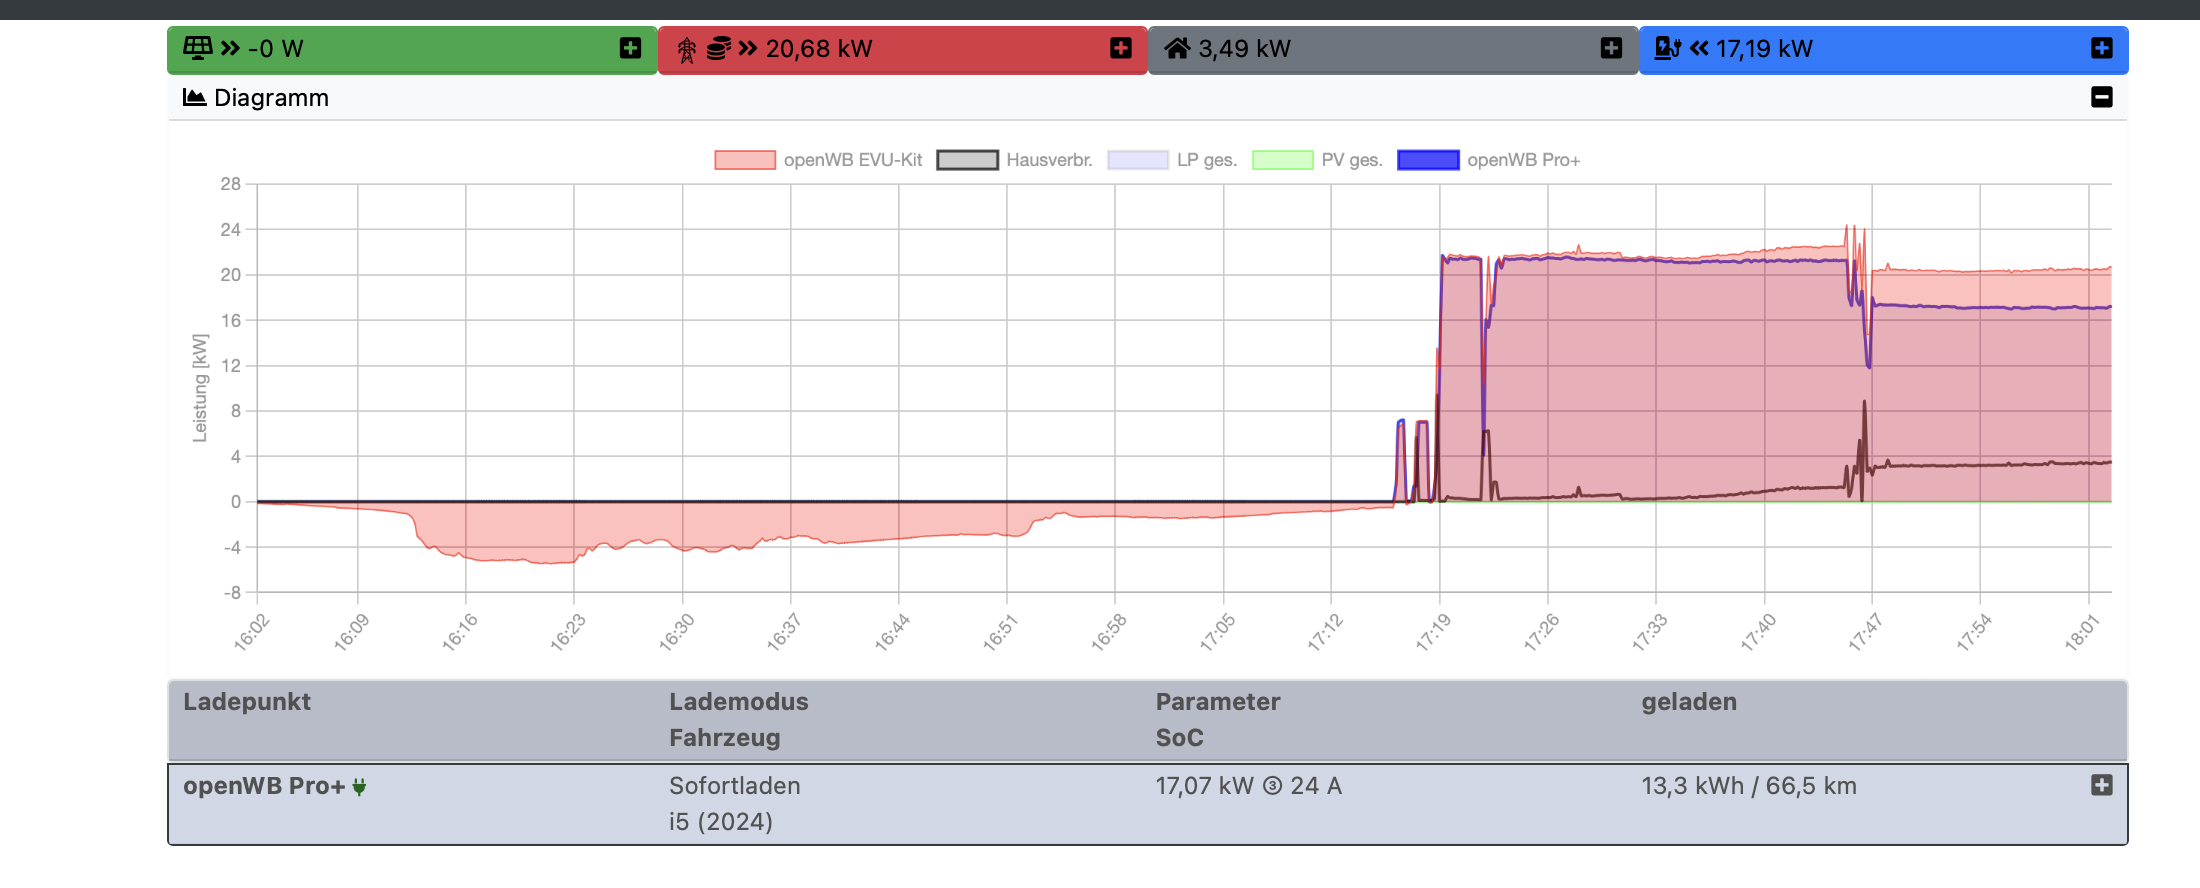The height and width of the screenshot is (888, 2200).
Task: Expand the openWB Pro+ charge point row
Action: [x=2101, y=785]
